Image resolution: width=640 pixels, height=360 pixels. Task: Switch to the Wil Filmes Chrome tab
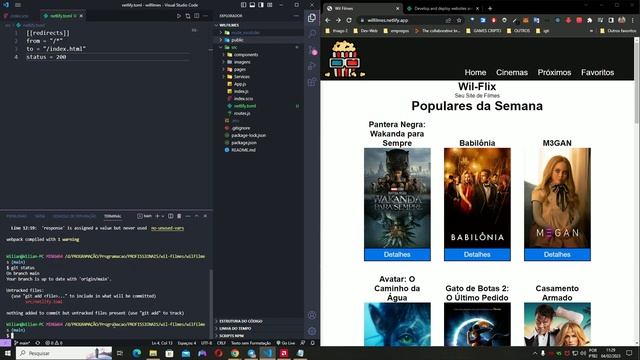coord(361,8)
